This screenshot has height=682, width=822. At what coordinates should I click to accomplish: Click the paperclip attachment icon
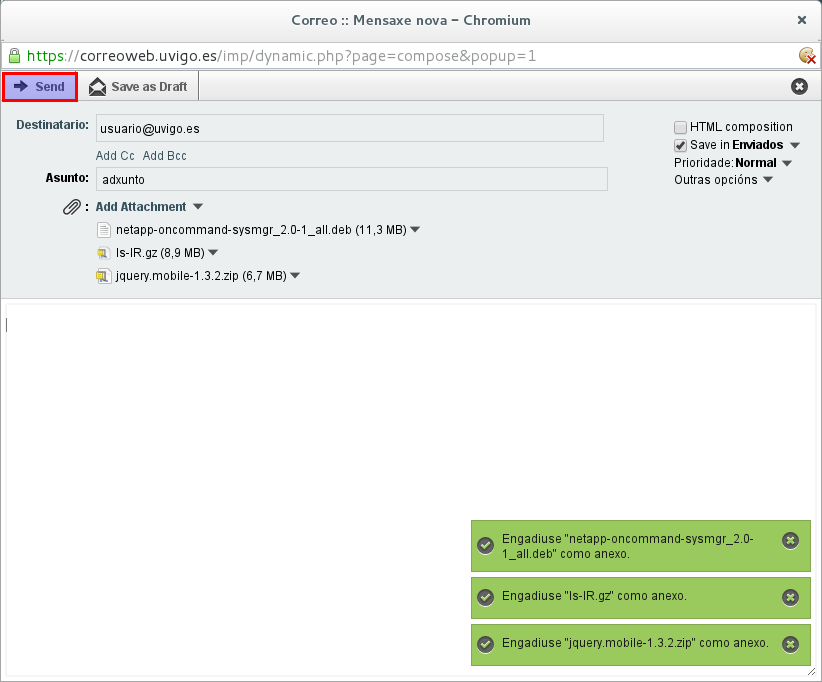tap(72, 207)
